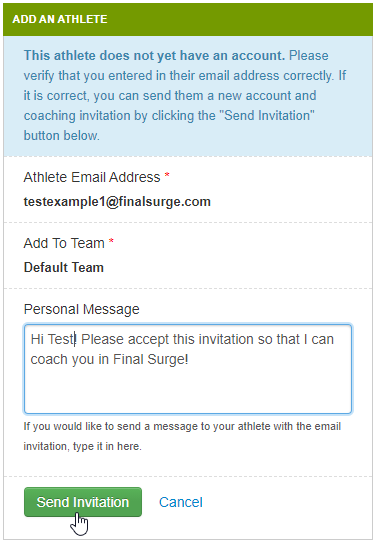Click the Personal Message field label
This screenshot has width=375, height=542.
82,309
